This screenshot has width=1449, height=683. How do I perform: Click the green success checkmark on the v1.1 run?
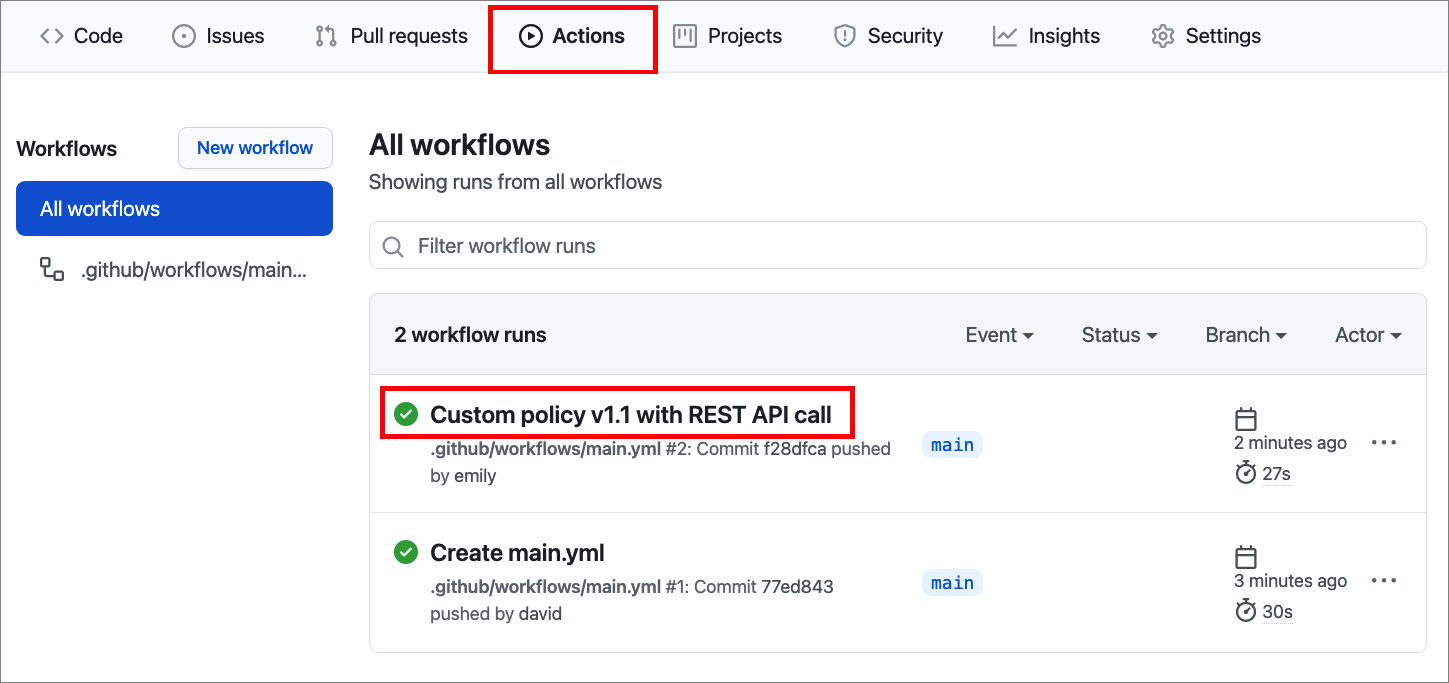point(405,413)
